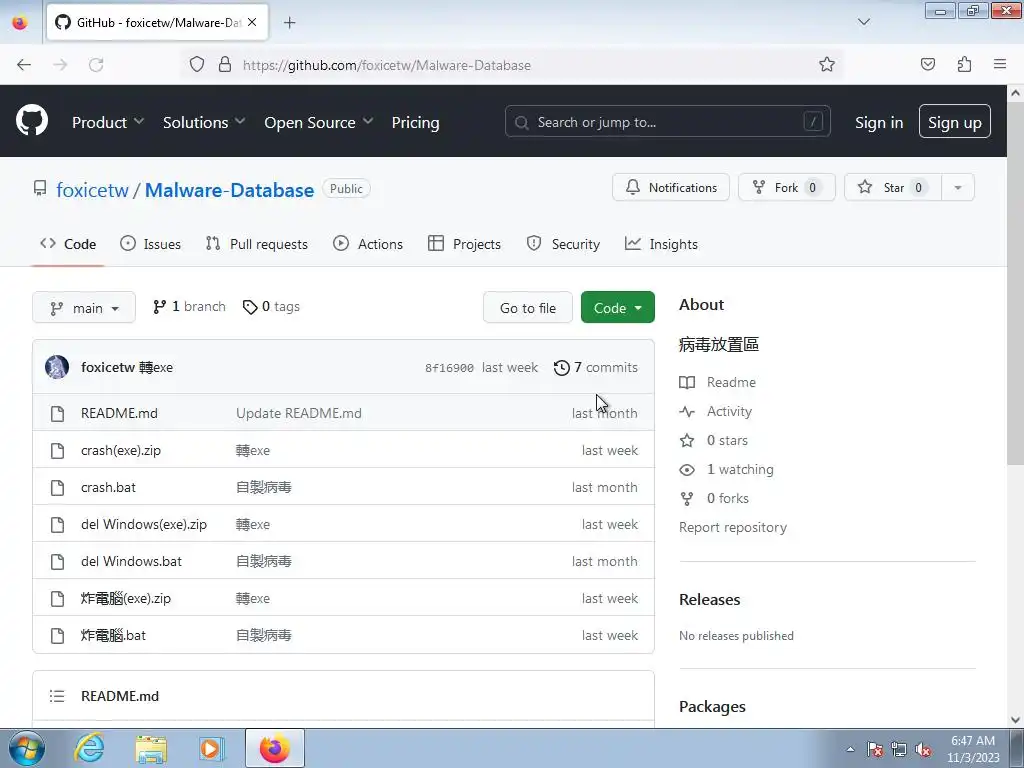
Task: Open Windows Explorer from taskbar
Action: [151, 748]
